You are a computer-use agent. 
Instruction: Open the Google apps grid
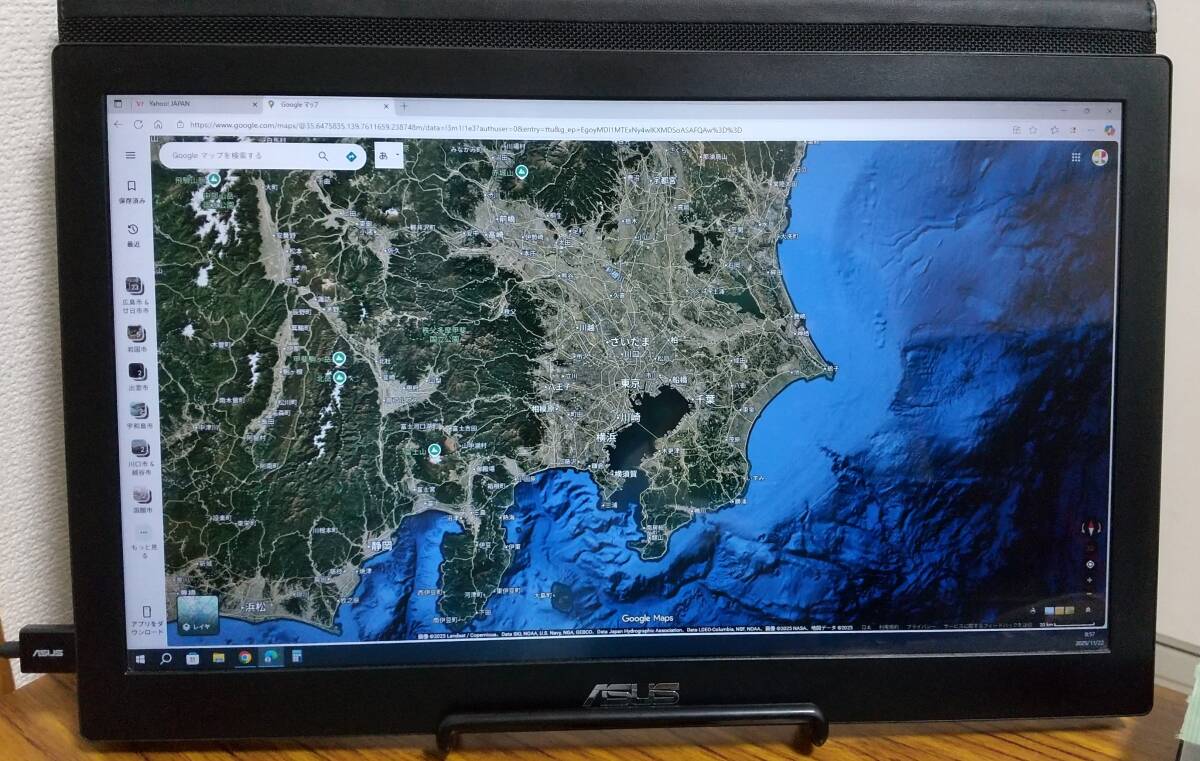pyautogui.click(x=1076, y=157)
